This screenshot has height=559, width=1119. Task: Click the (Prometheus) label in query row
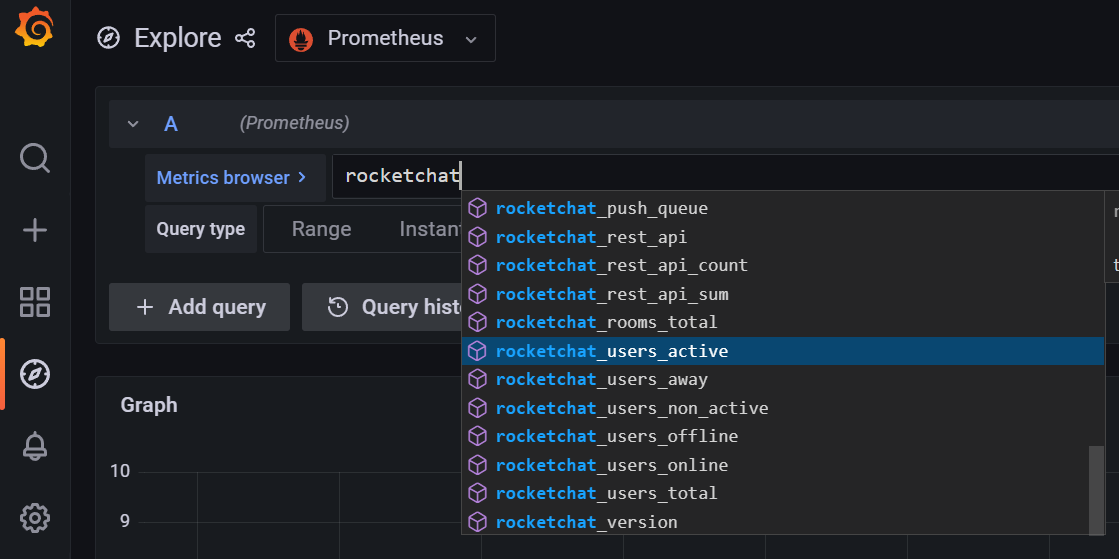coord(295,123)
